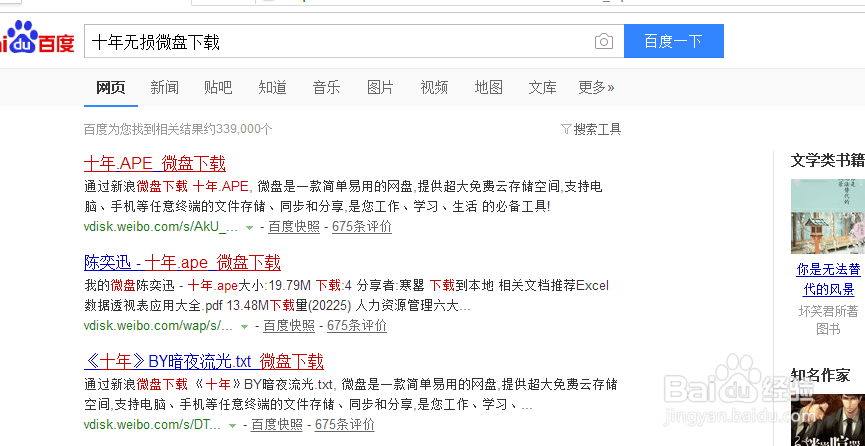
Task: Click URL vdisk.weibo.com/wap/s/...
Action: pyautogui.click(x=158, y=326)
